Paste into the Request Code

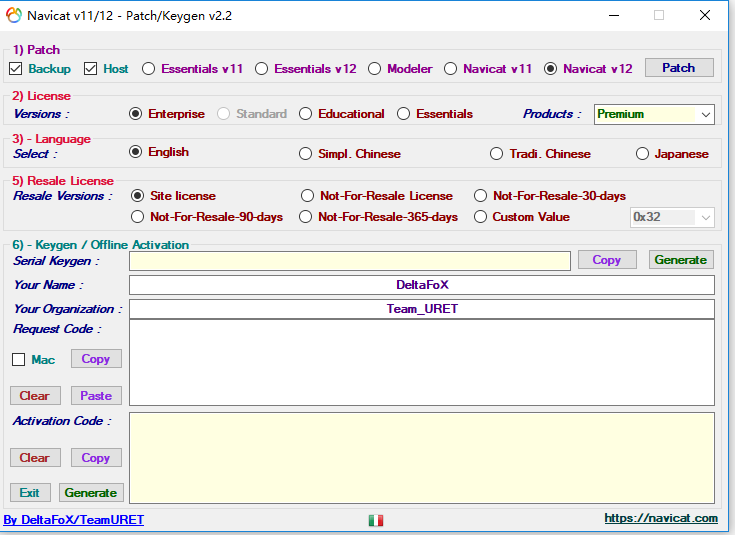(96, 396)
